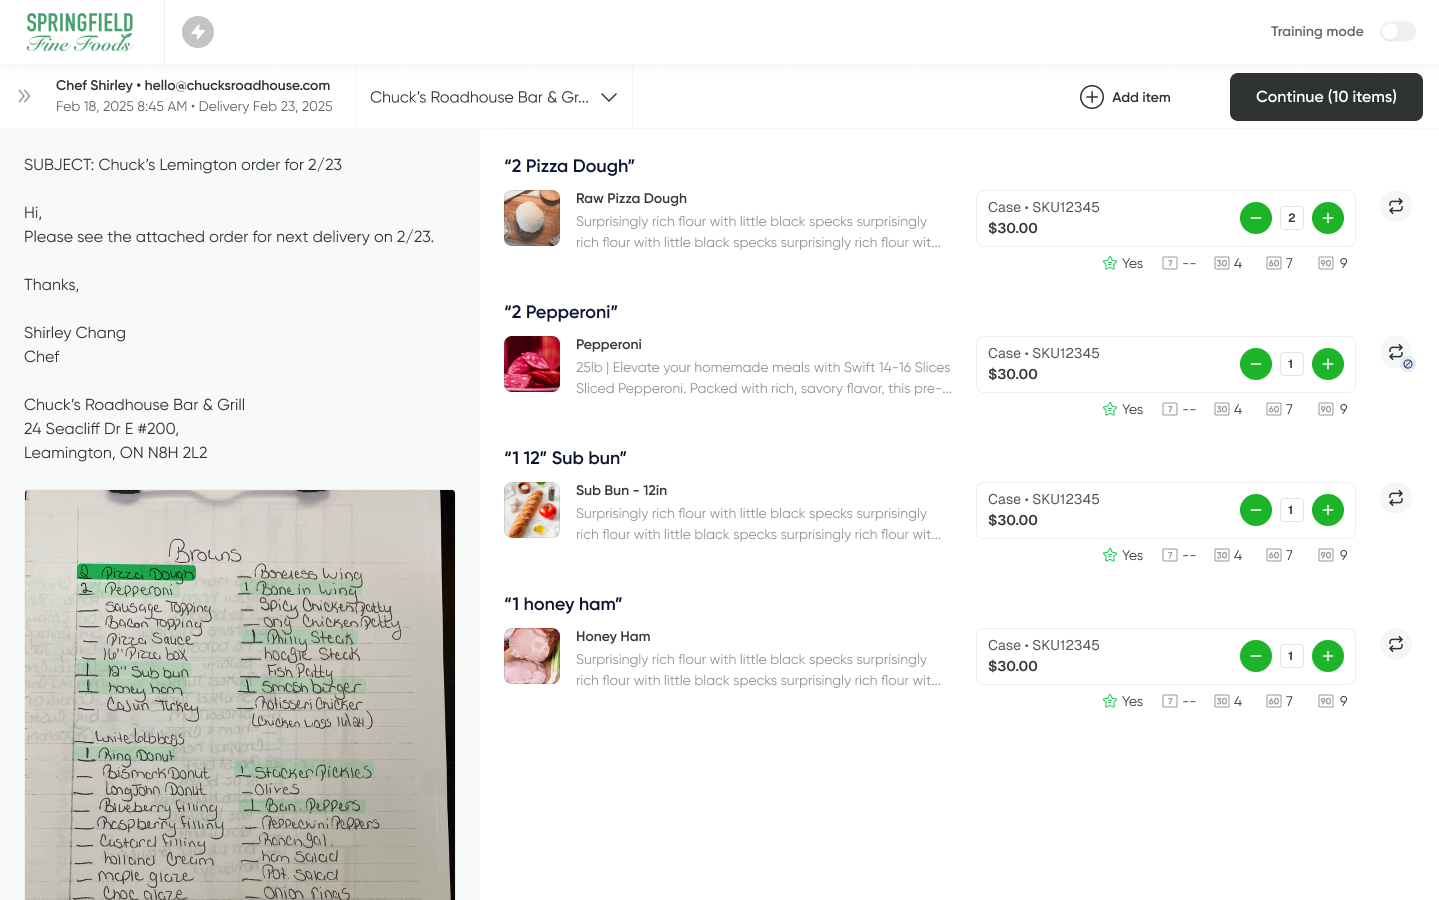Click Raw Pizza Dough product name
Viewport: 1439px width, 900px height.
point(631,198)
